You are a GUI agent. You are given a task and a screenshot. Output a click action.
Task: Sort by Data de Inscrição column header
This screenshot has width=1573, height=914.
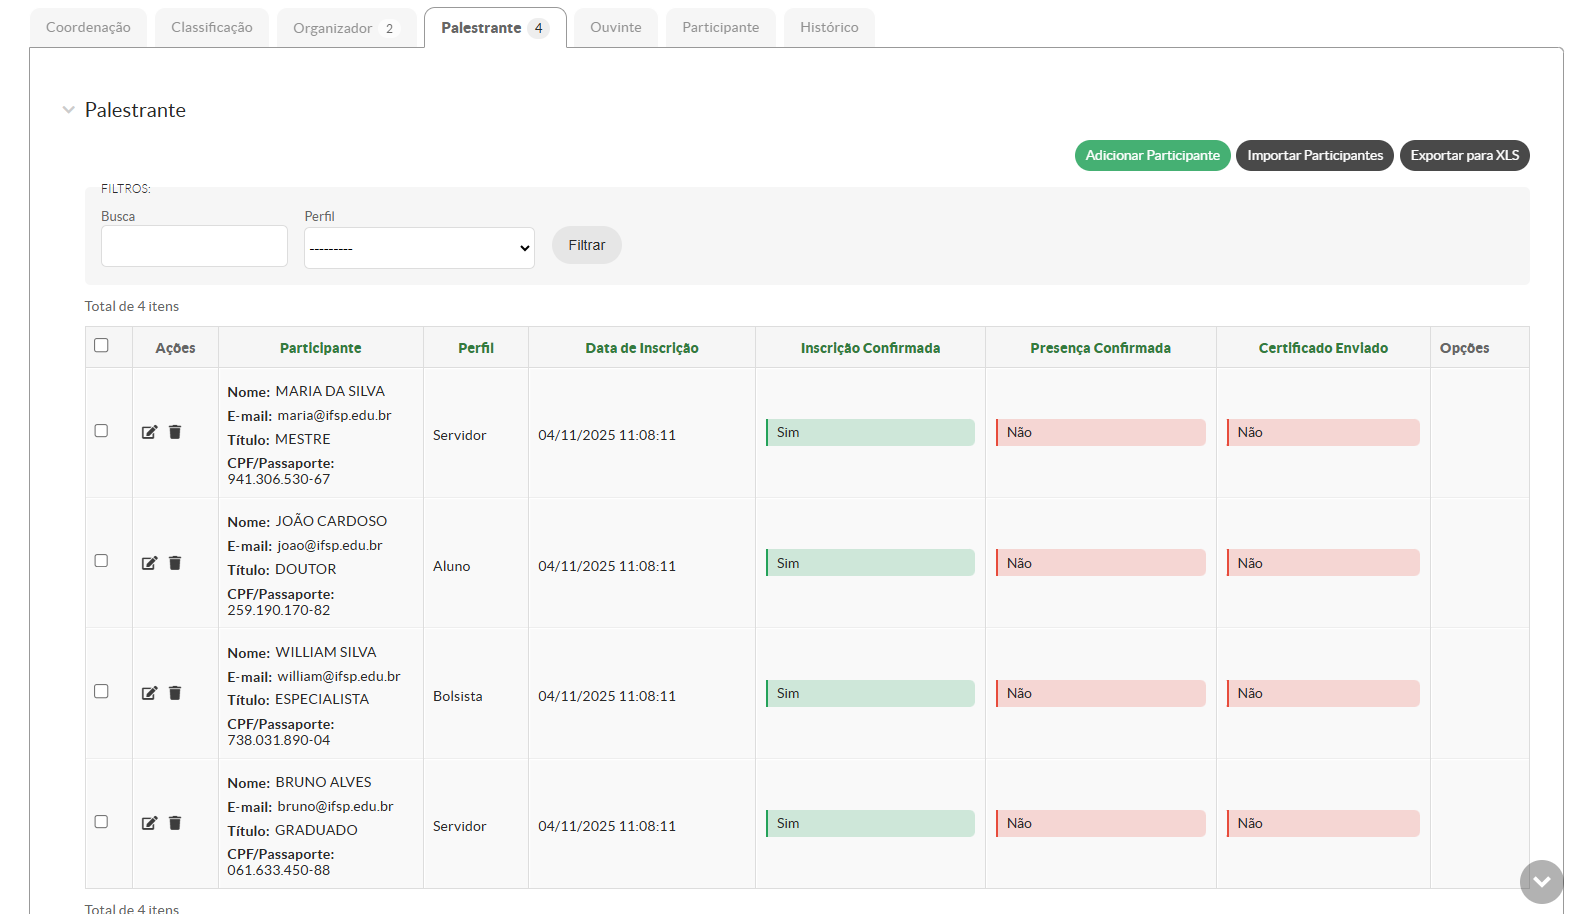[x=641, y=348]
